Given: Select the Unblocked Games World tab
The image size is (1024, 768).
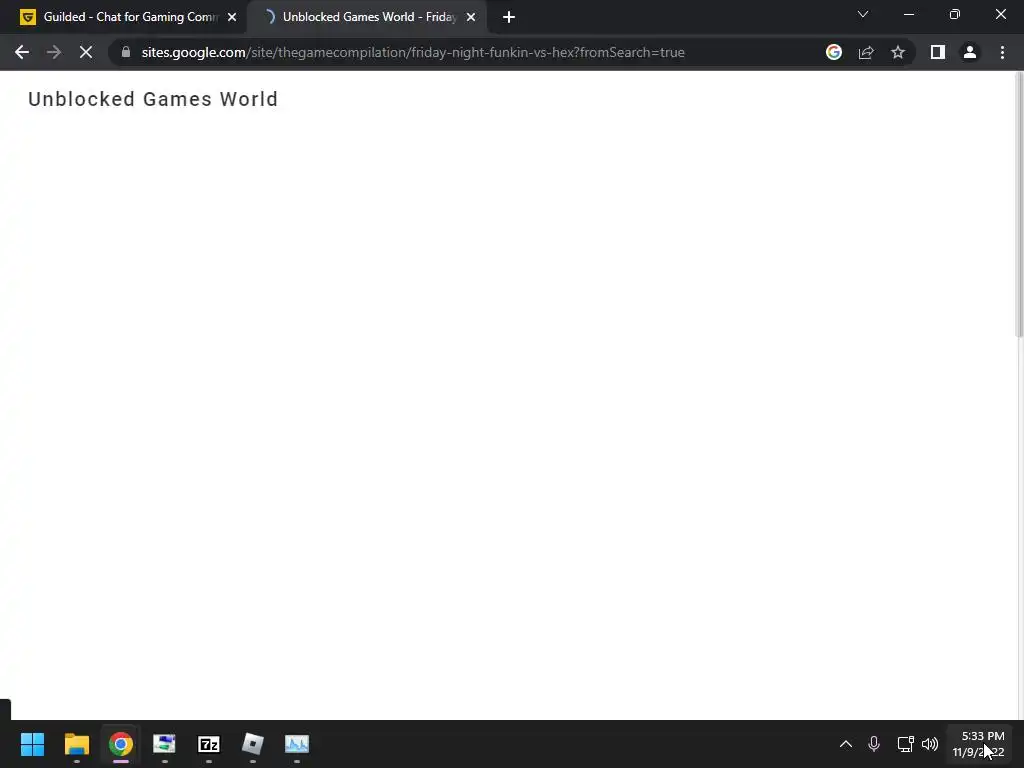Looking at the screenshot, I should pos(368,17).
